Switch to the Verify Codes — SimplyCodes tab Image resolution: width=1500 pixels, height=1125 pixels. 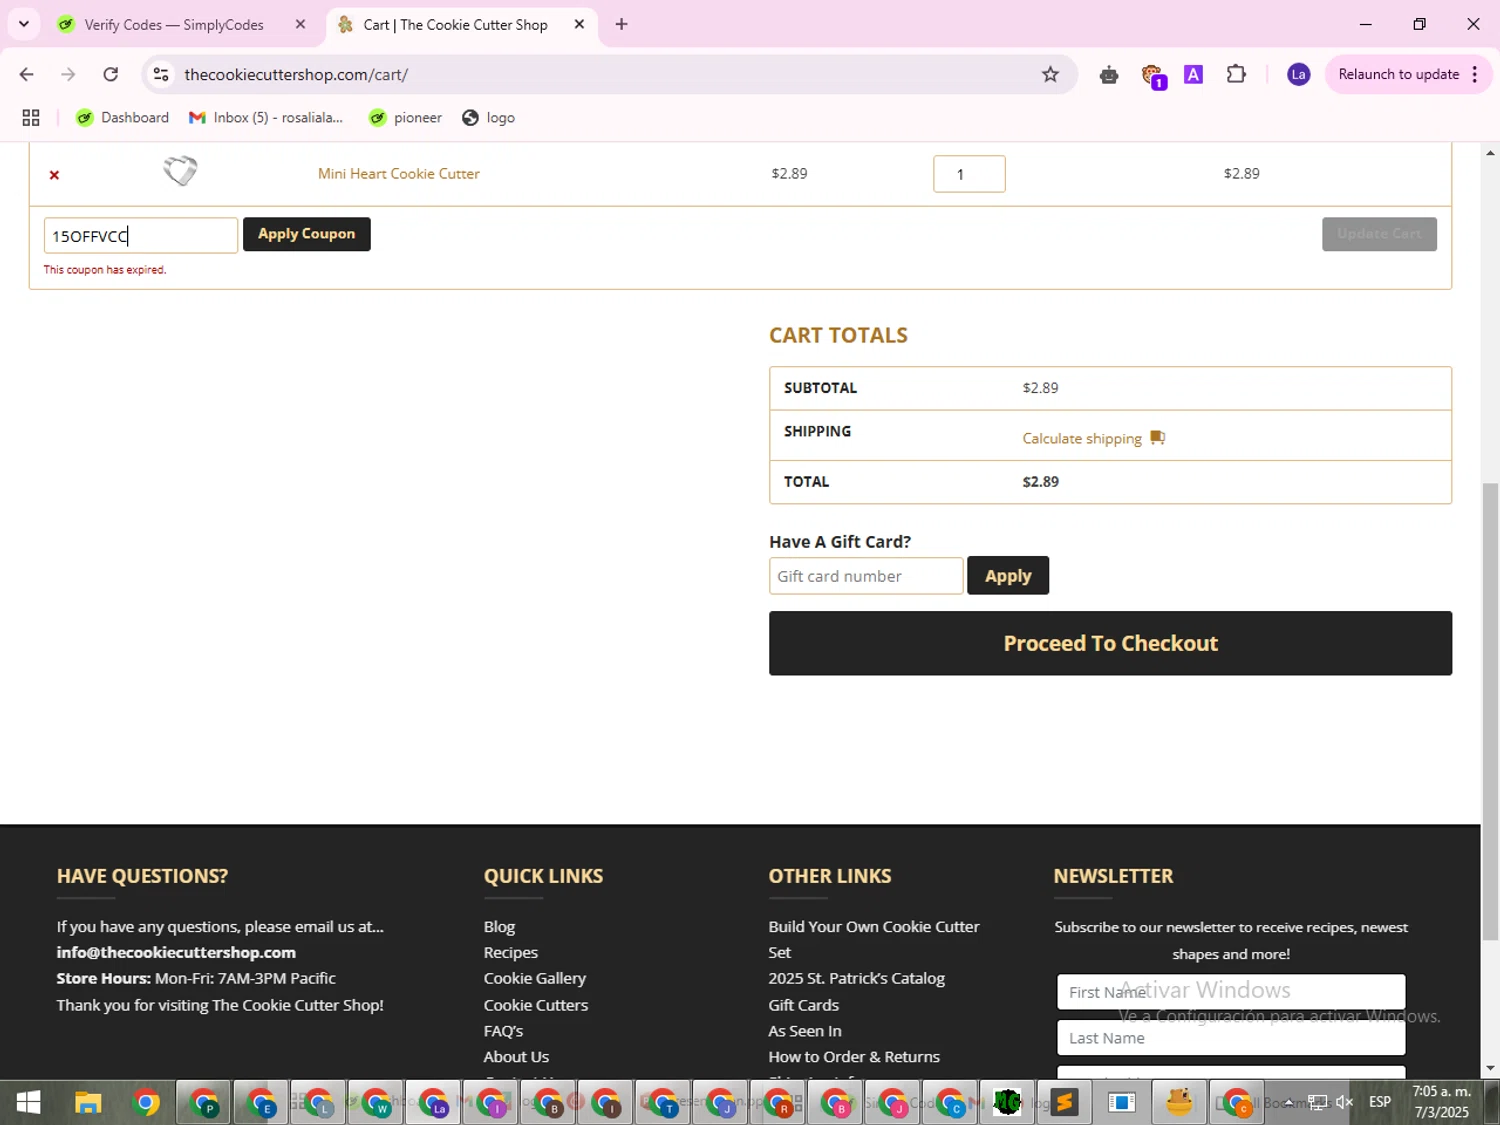[174, 25]
